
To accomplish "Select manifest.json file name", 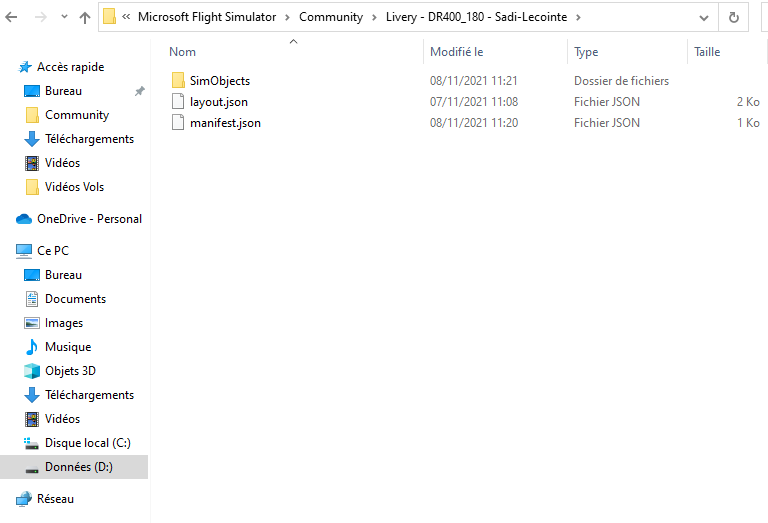I will coord(225,123).
